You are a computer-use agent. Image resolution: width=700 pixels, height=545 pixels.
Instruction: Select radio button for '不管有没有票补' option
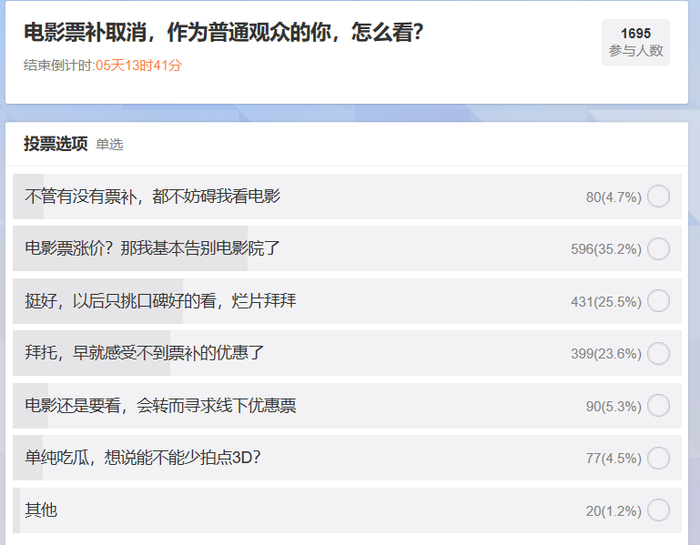point(658,196)
